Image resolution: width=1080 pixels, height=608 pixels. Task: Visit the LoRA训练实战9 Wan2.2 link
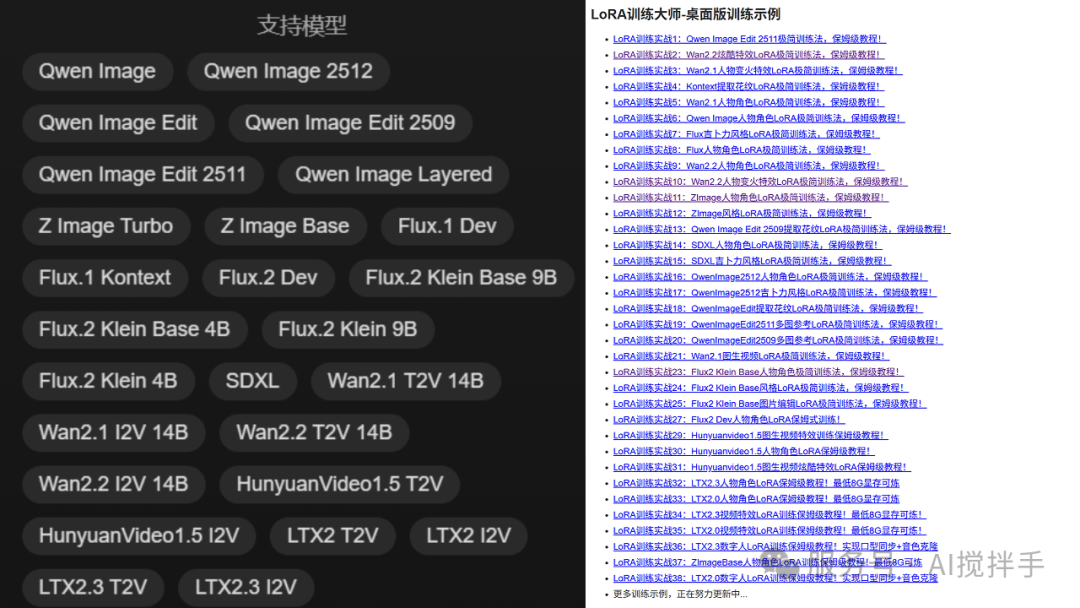[749, 166]
